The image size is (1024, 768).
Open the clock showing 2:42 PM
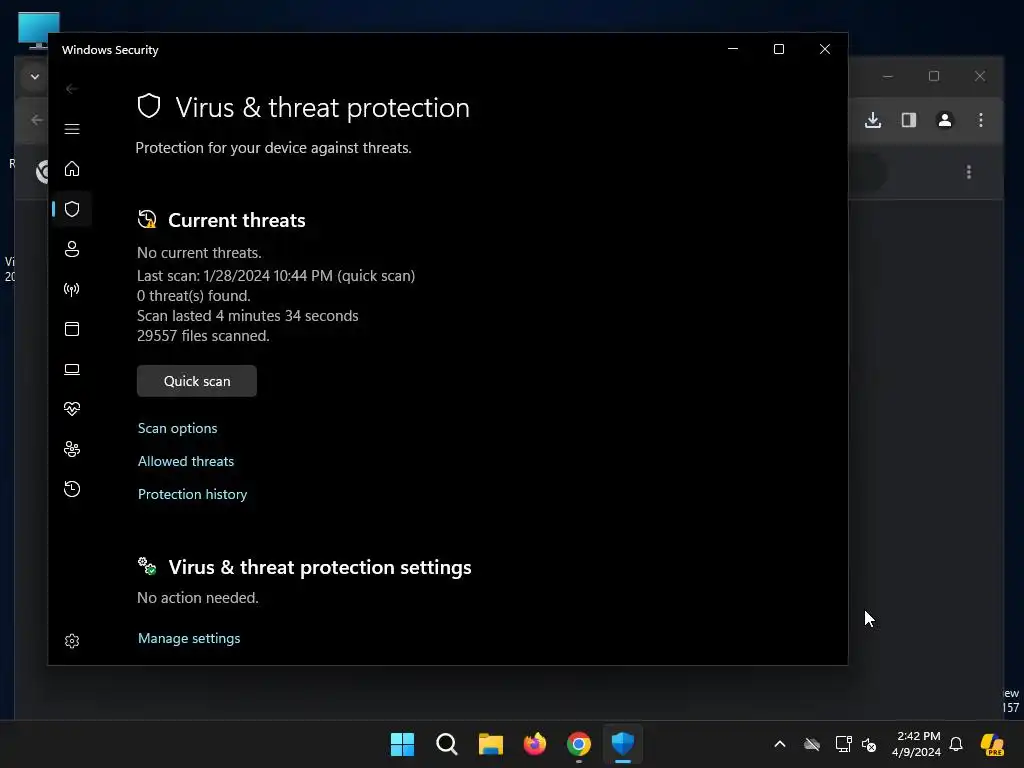pos(916,744)
